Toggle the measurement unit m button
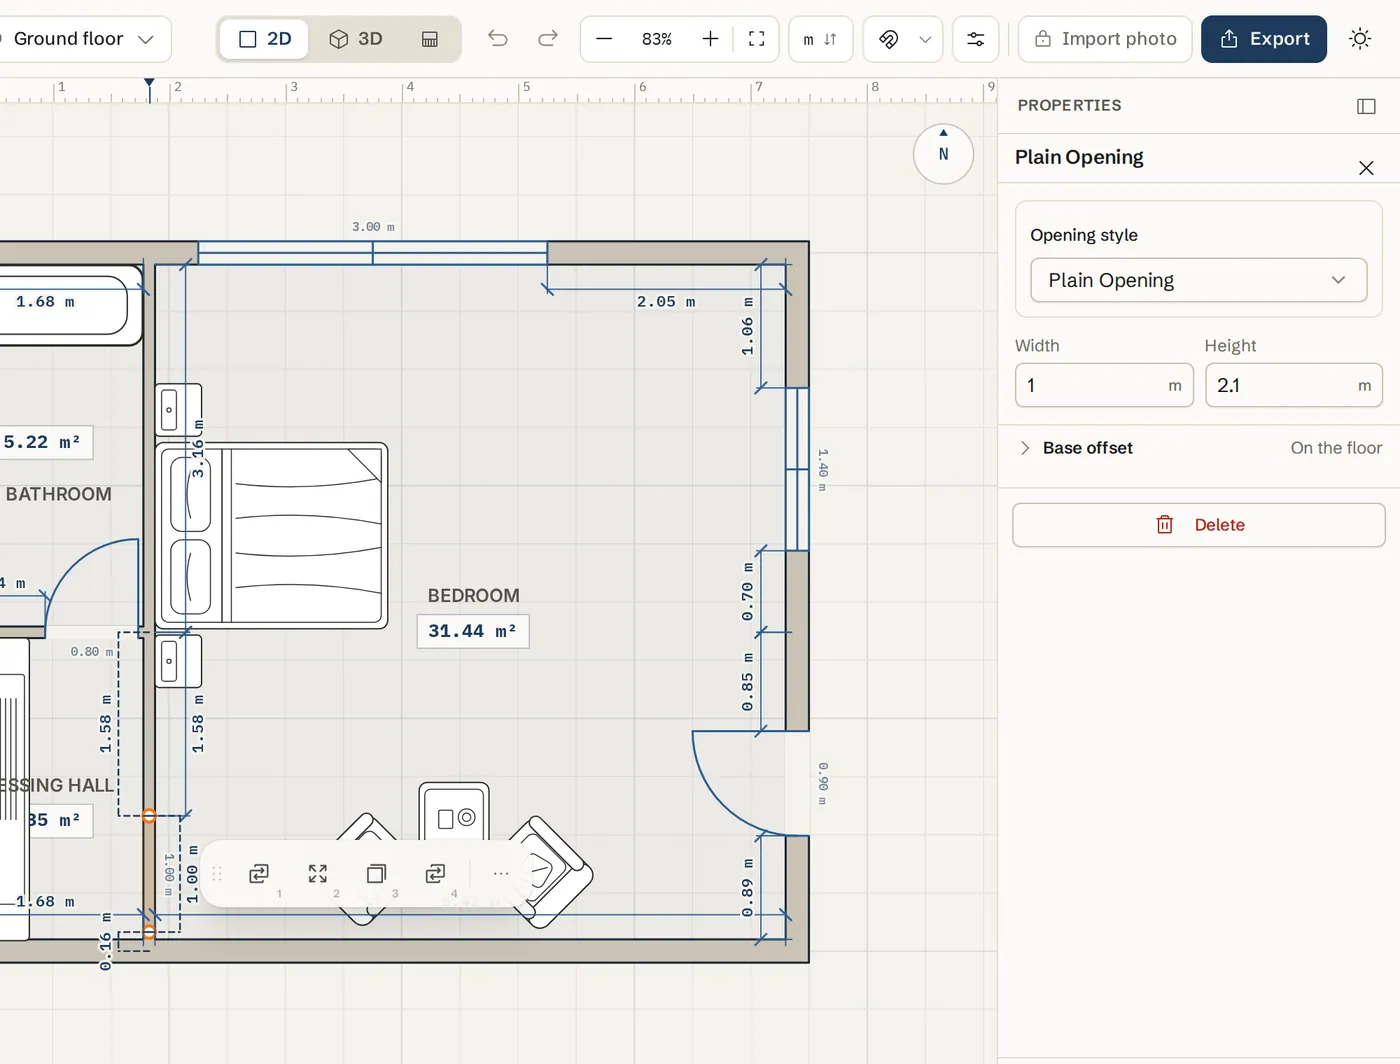The height and width of the screenshot is (1064, 1400). [820, 39]
